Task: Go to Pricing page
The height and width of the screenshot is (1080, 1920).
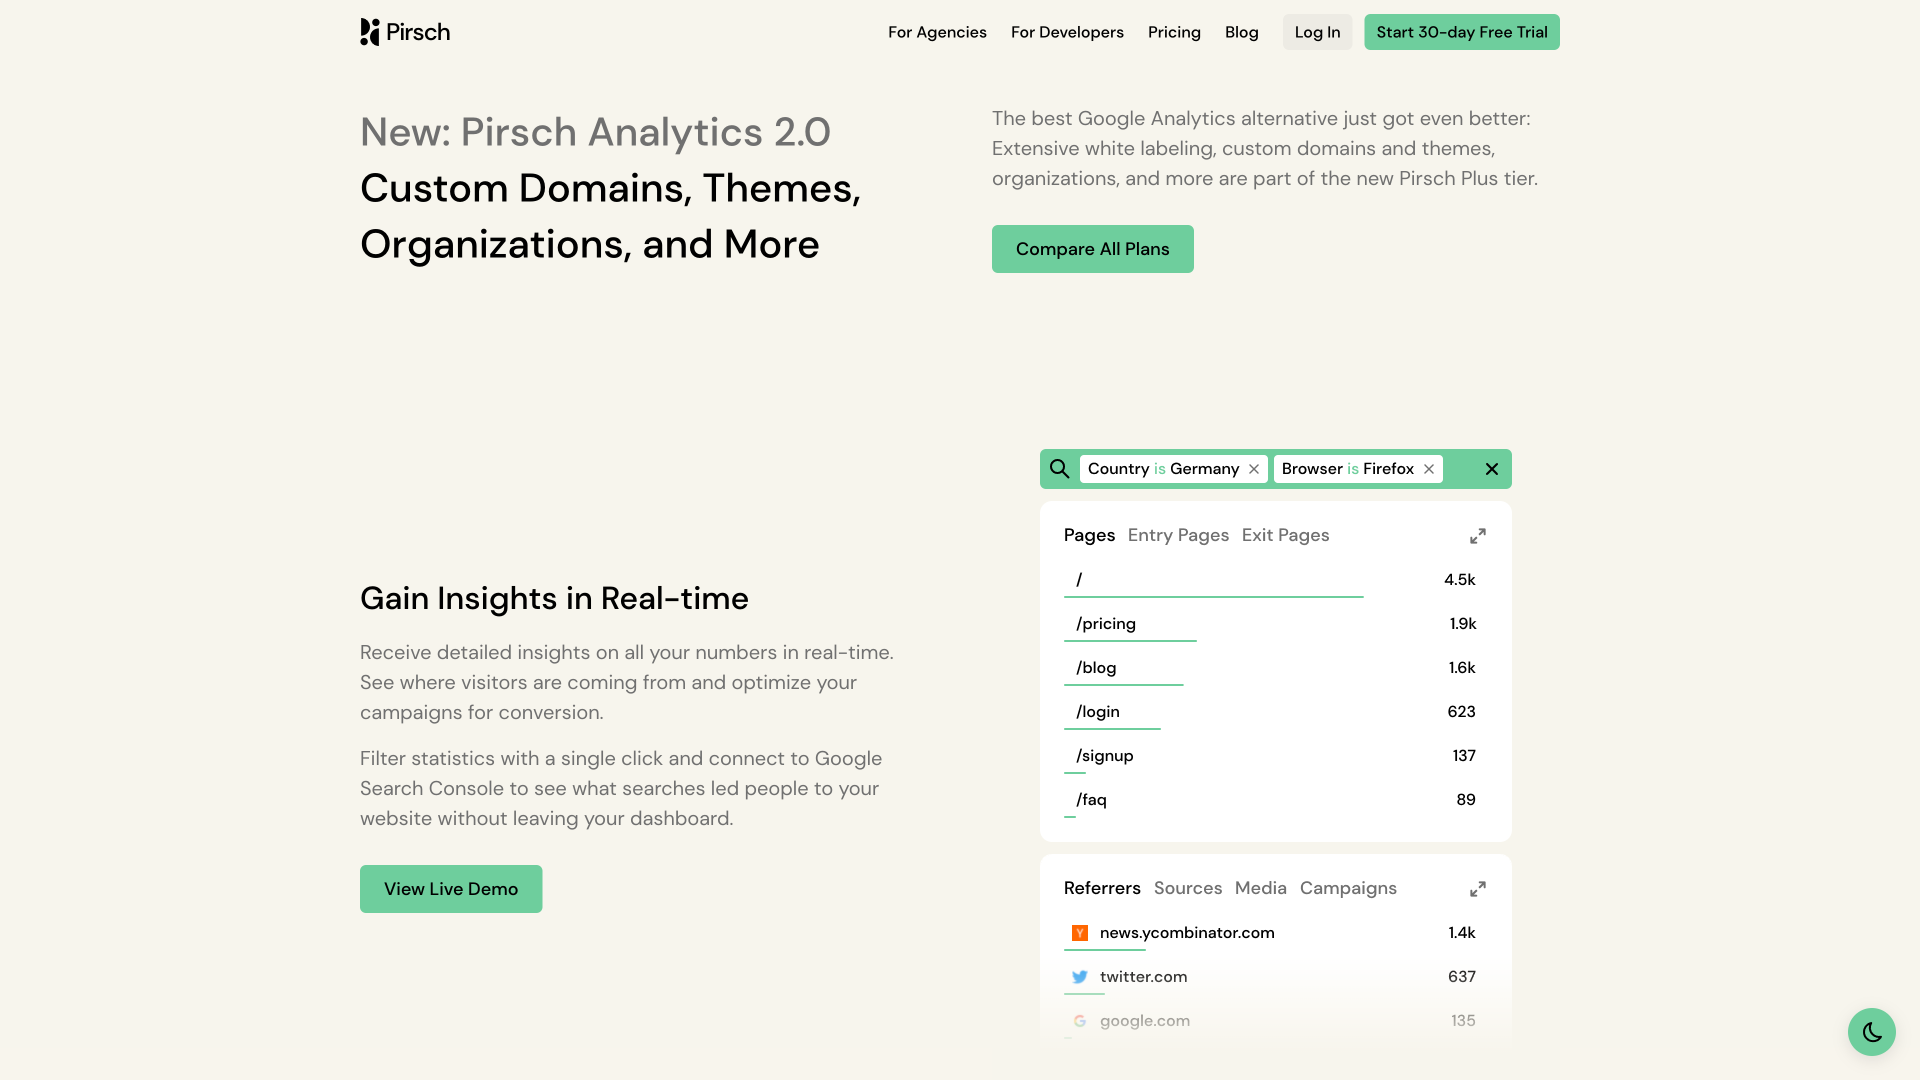Action: (1174, 32)
